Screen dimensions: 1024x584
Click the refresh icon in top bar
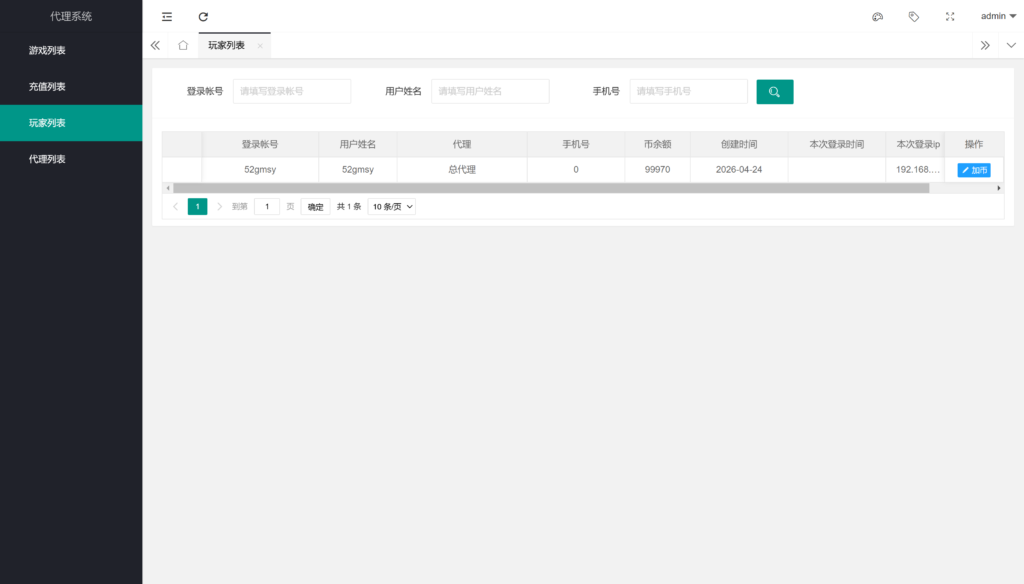(203, 16)
